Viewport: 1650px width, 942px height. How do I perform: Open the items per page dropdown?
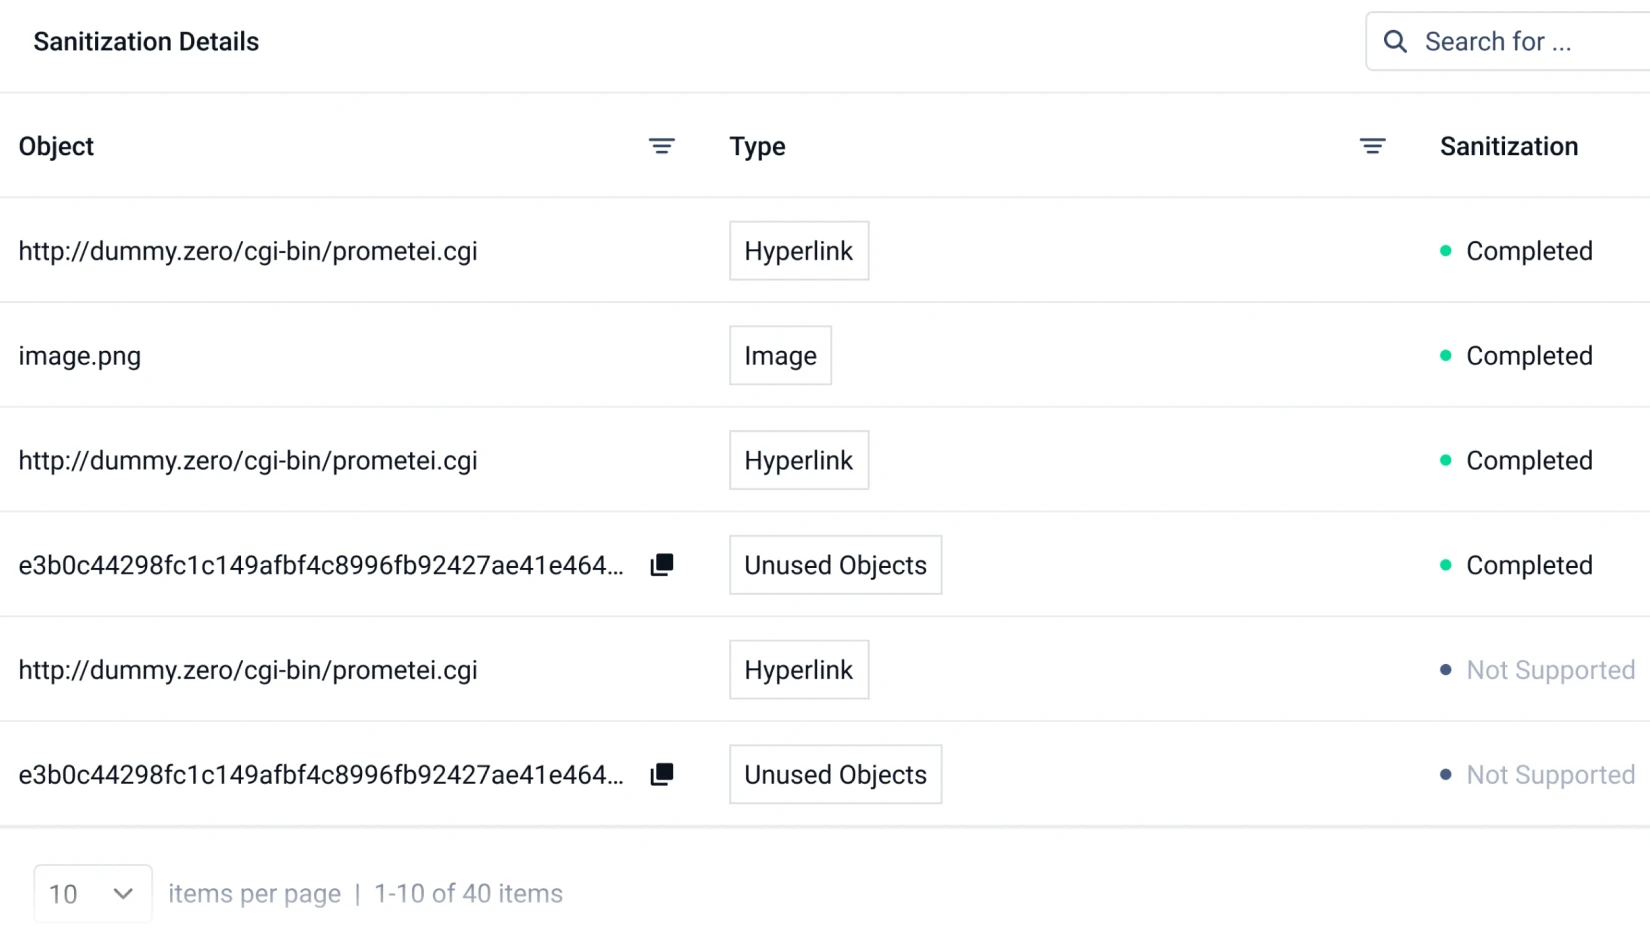pyautogui.click(x=92, y=893)
